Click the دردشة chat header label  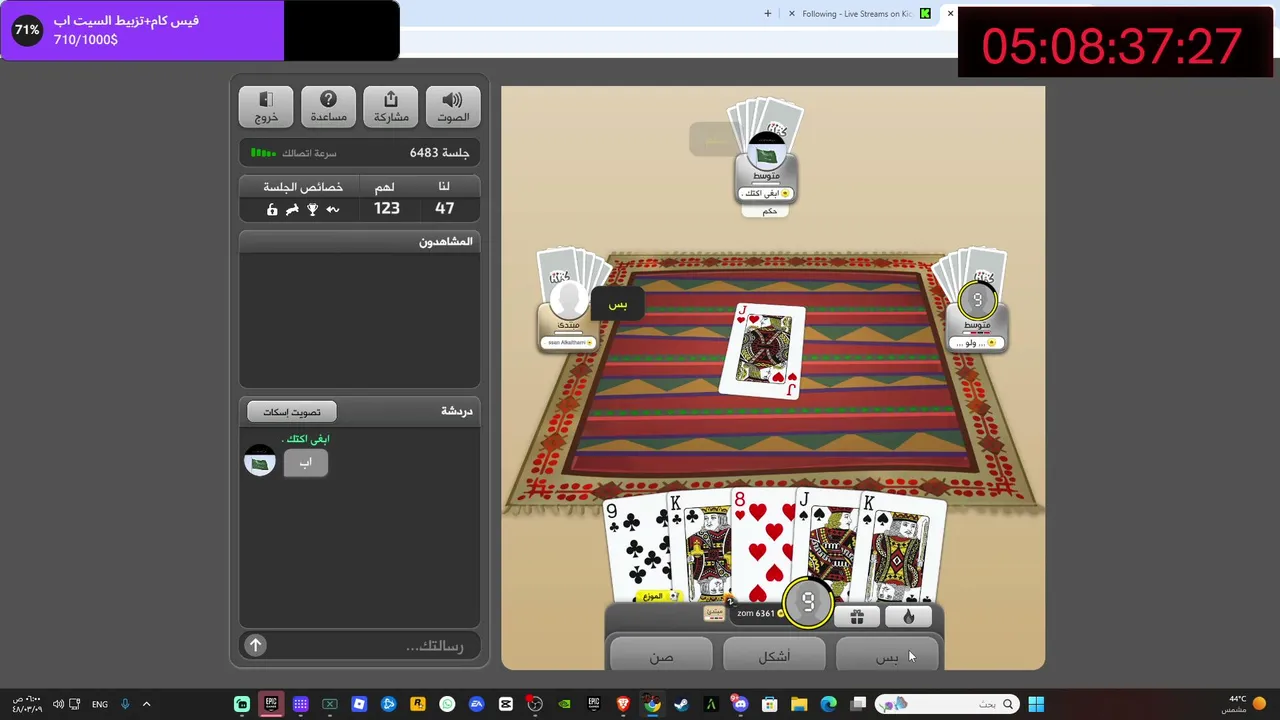click(456, 411)
